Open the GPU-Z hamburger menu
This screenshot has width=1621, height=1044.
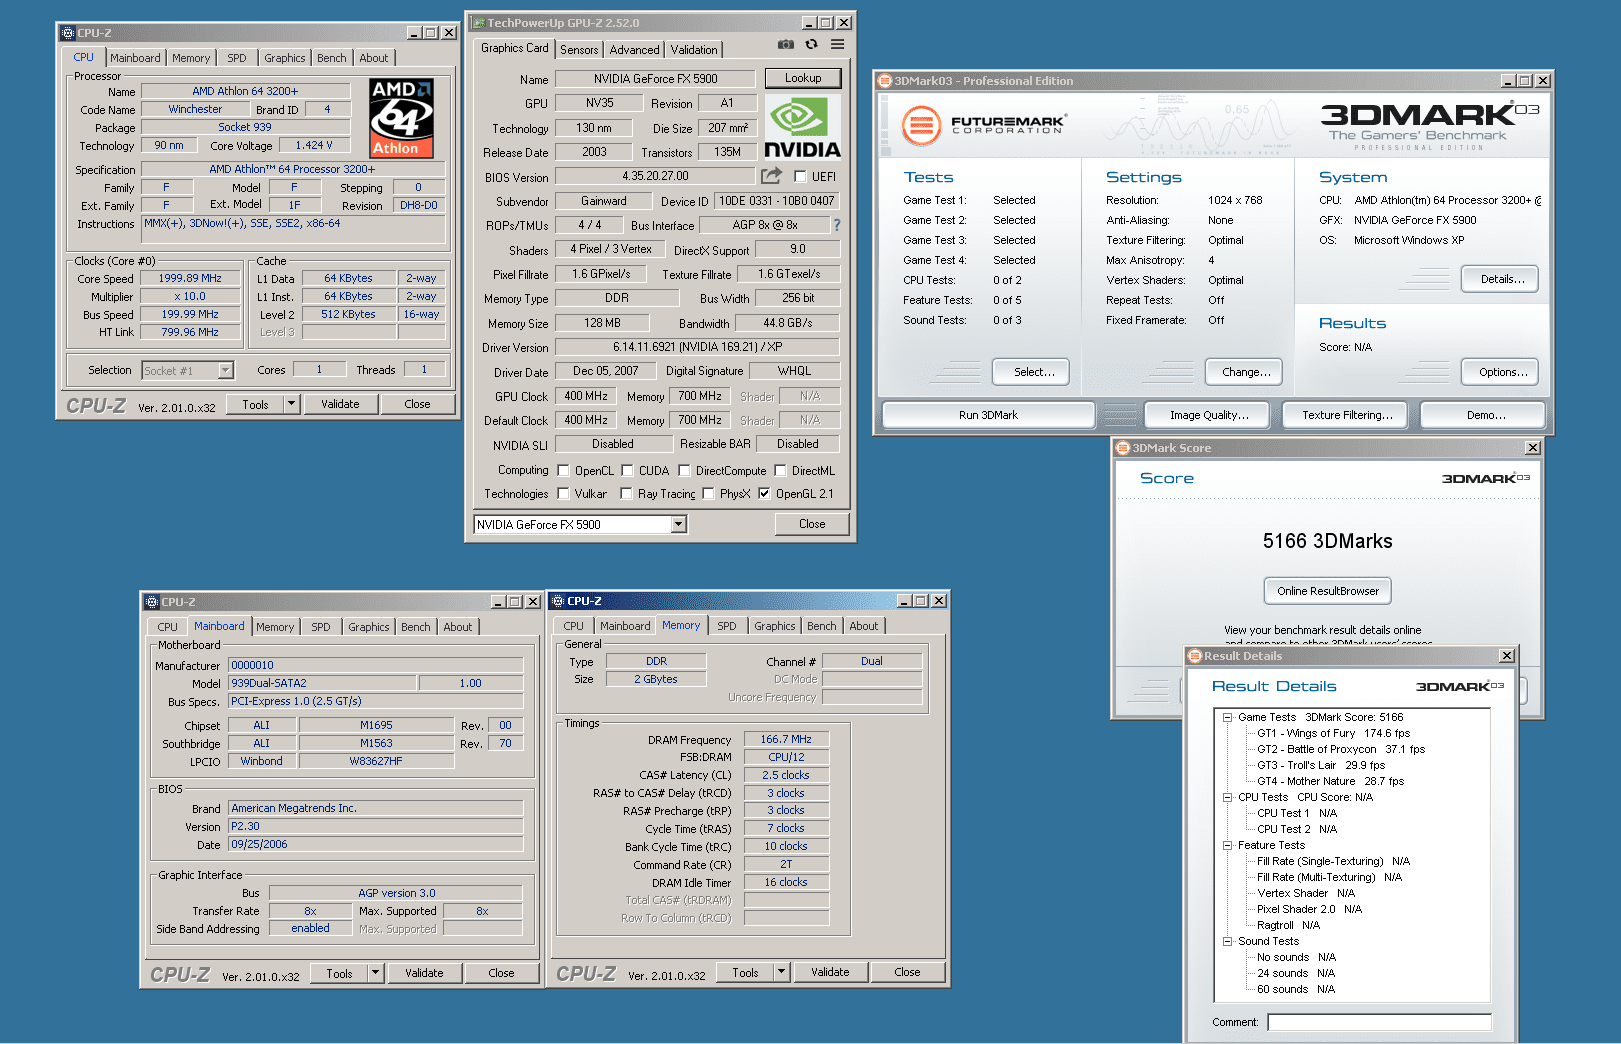837,44
